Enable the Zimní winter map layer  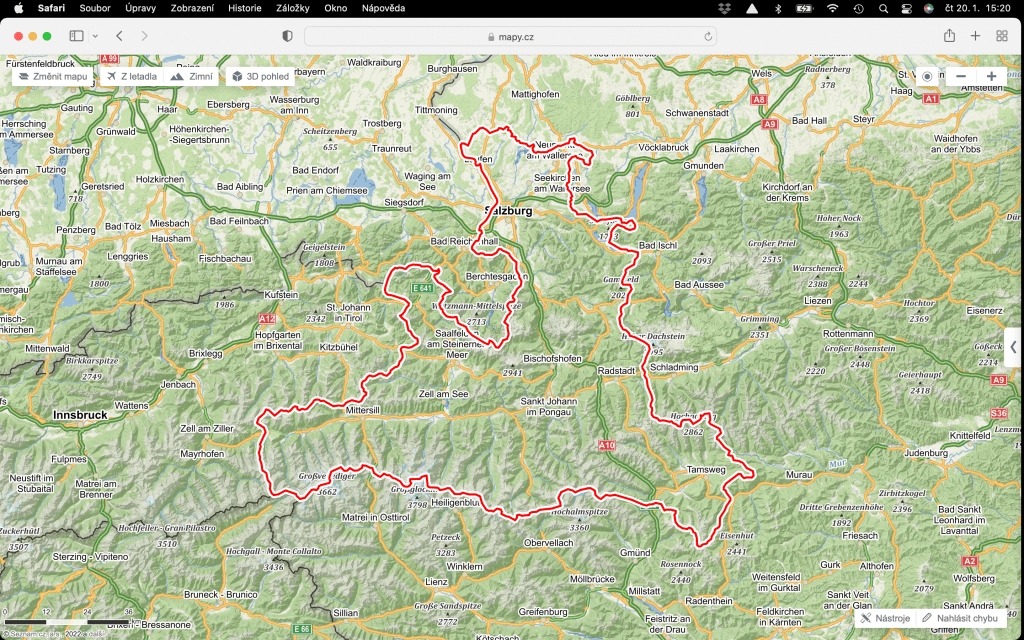tap(192, 76)
